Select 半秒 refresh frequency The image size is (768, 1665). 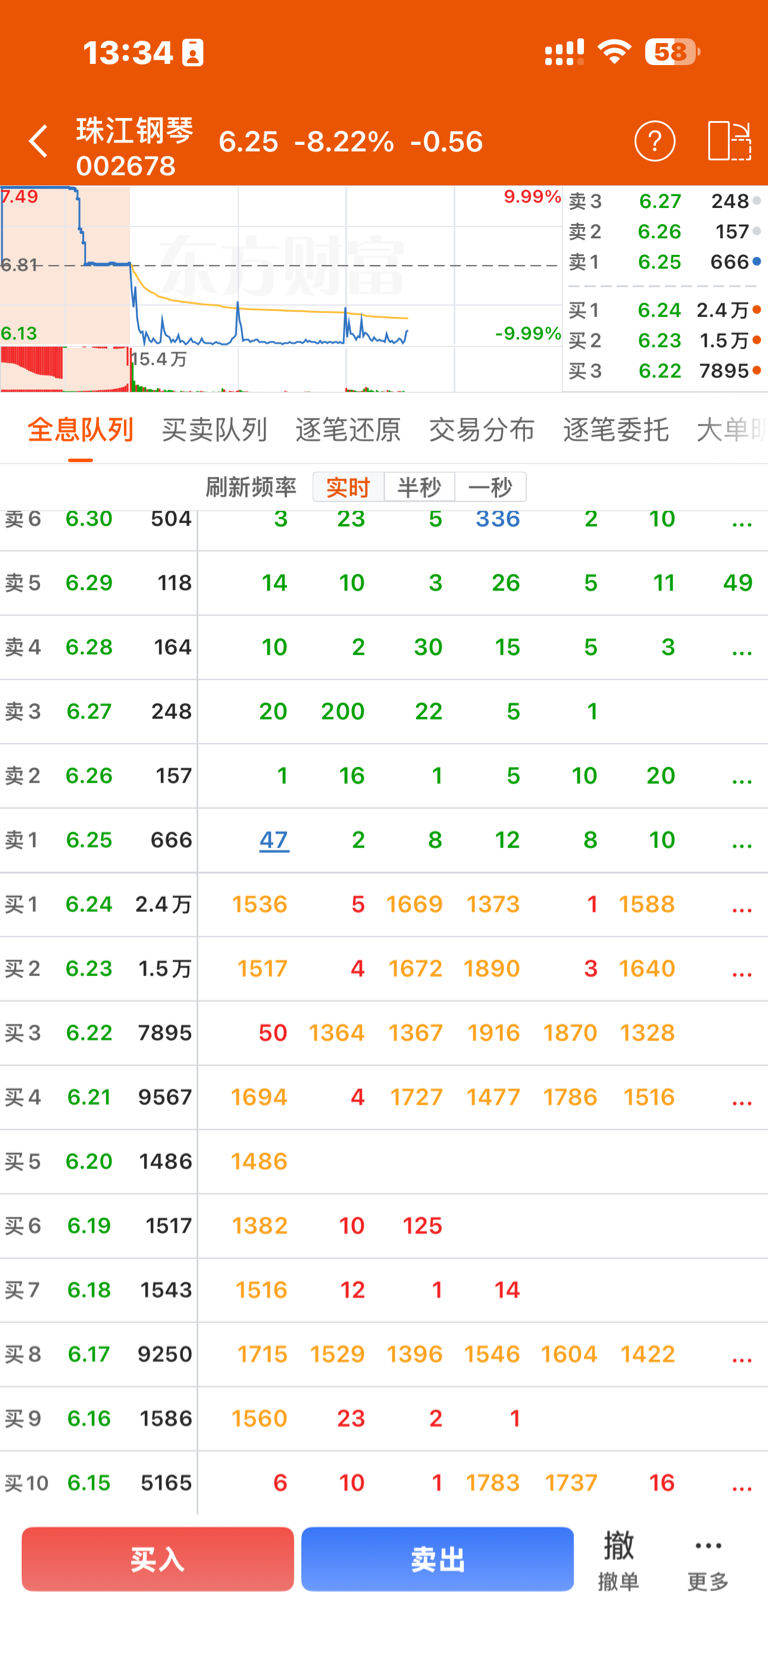[x=419, y=487]
